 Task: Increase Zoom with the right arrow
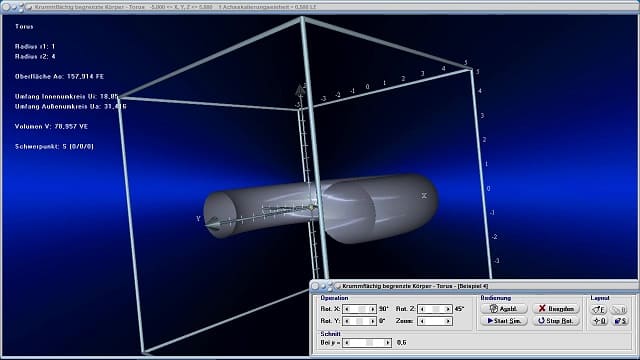point(448,321)
